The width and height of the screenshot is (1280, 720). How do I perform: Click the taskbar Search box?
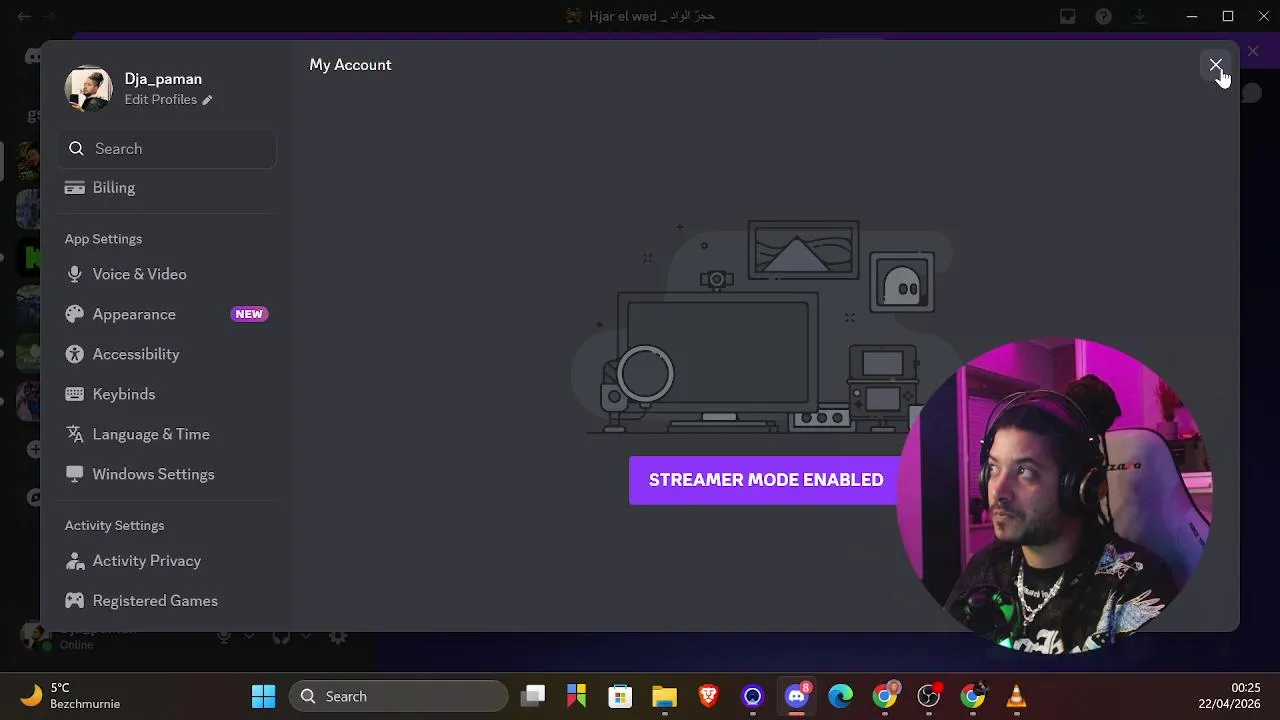pyautogui.click(x=399, y=696)
